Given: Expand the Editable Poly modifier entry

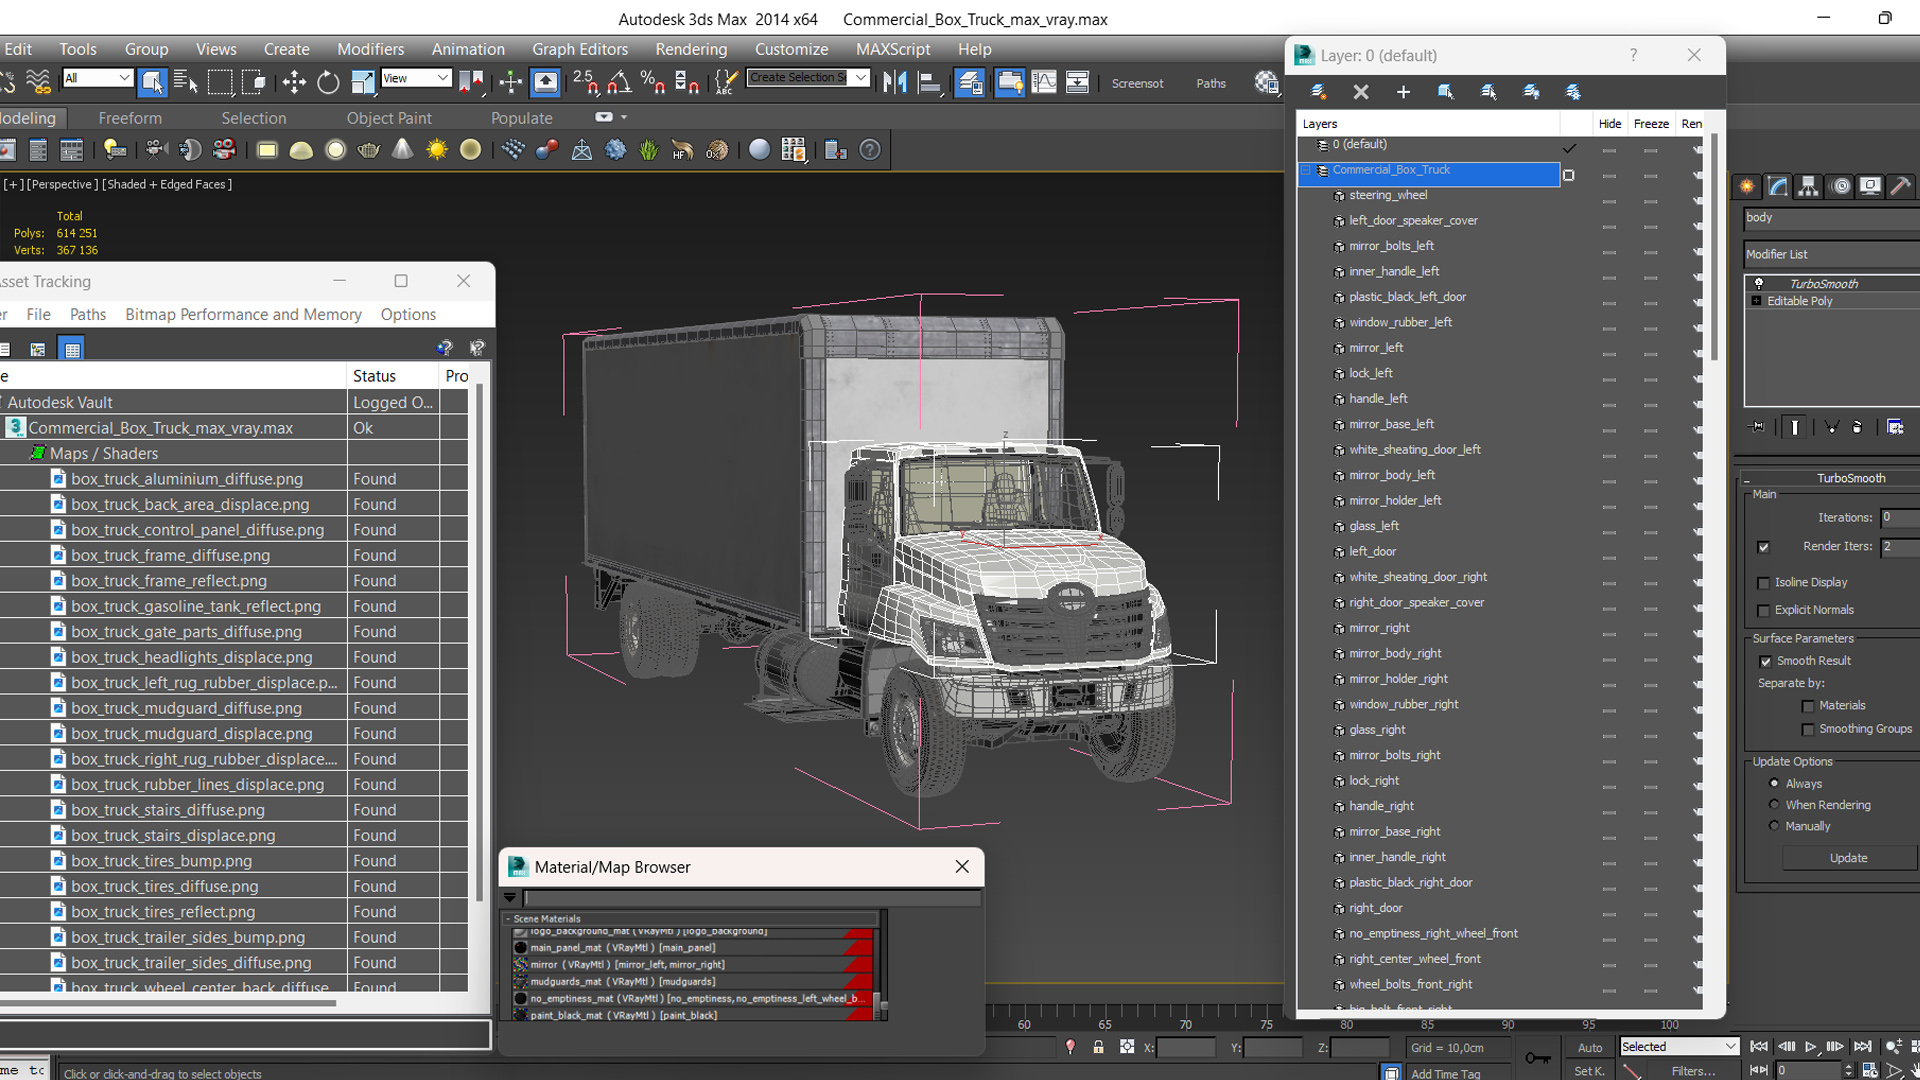Looking at the screenshot, I should 1756,301.
